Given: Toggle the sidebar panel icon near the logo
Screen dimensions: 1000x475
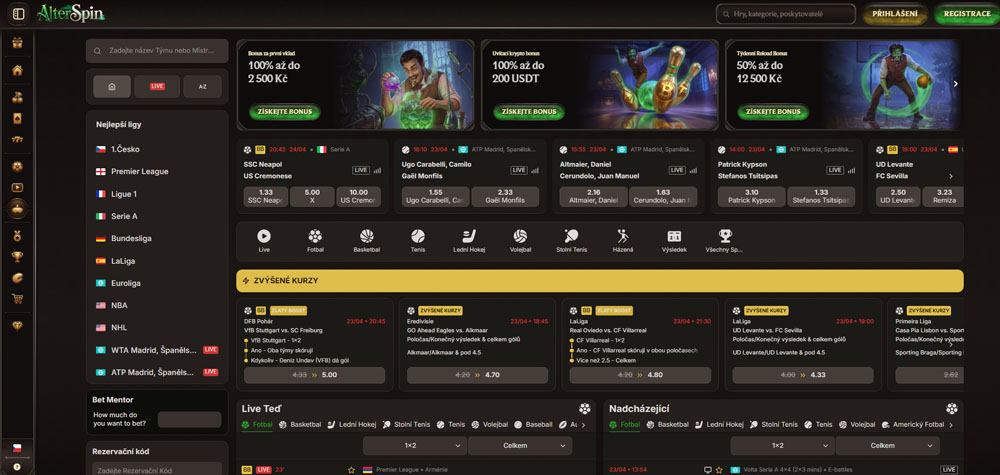Looking at the screenshot, I should [18, 13].
